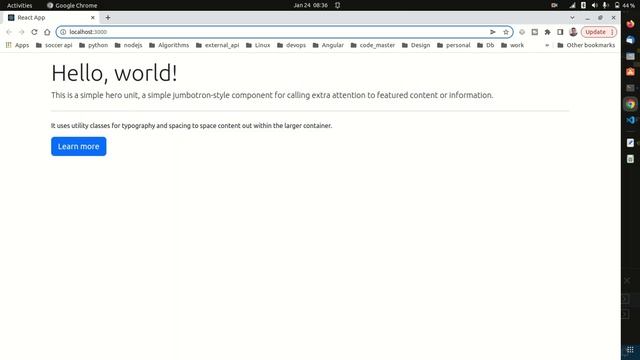Open the personal bookmark folder

click(453, 45)
